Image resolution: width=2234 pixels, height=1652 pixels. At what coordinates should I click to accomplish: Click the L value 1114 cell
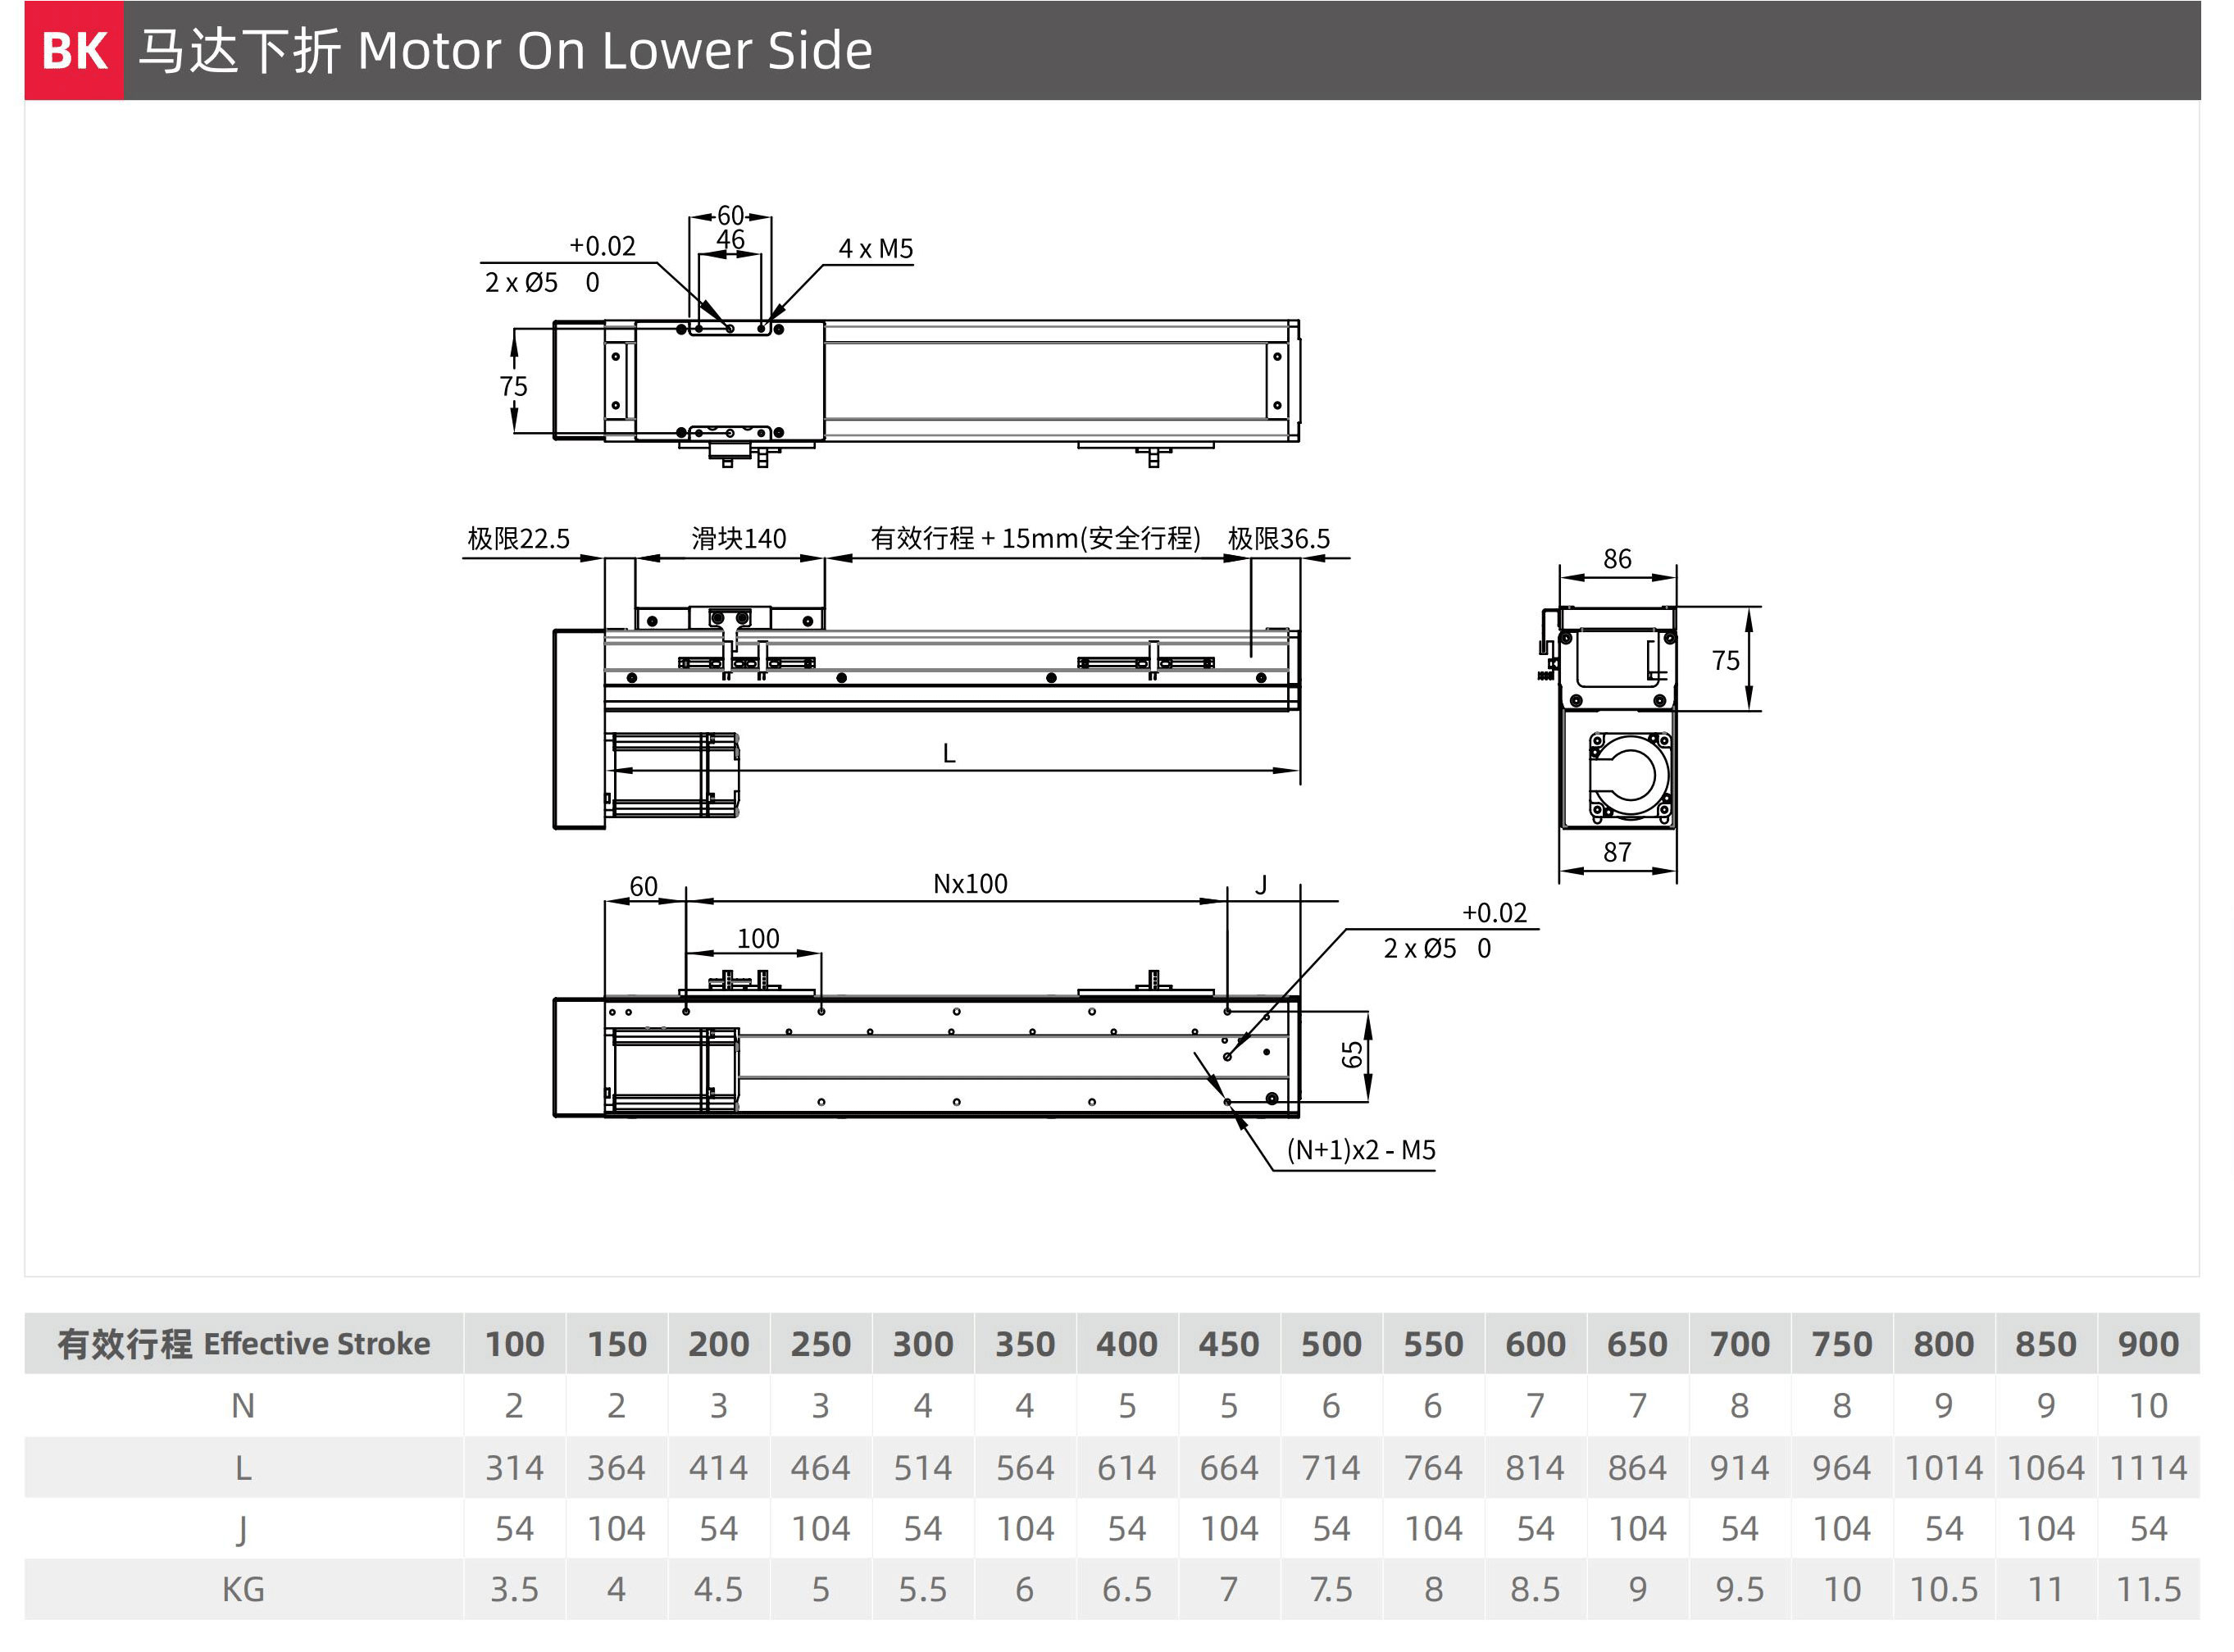point(2147,1468)
